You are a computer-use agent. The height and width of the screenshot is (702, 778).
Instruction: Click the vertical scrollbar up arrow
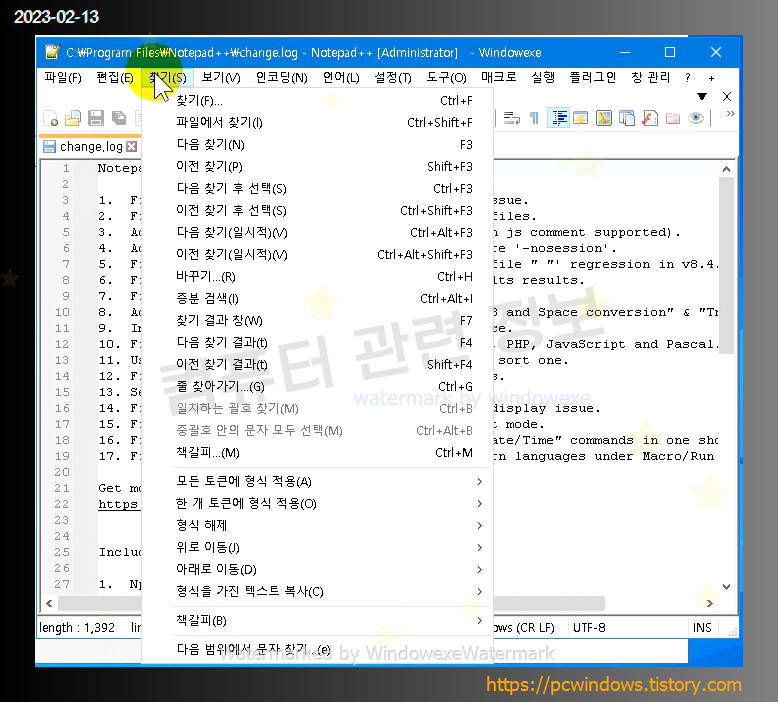tap(726, 169)
